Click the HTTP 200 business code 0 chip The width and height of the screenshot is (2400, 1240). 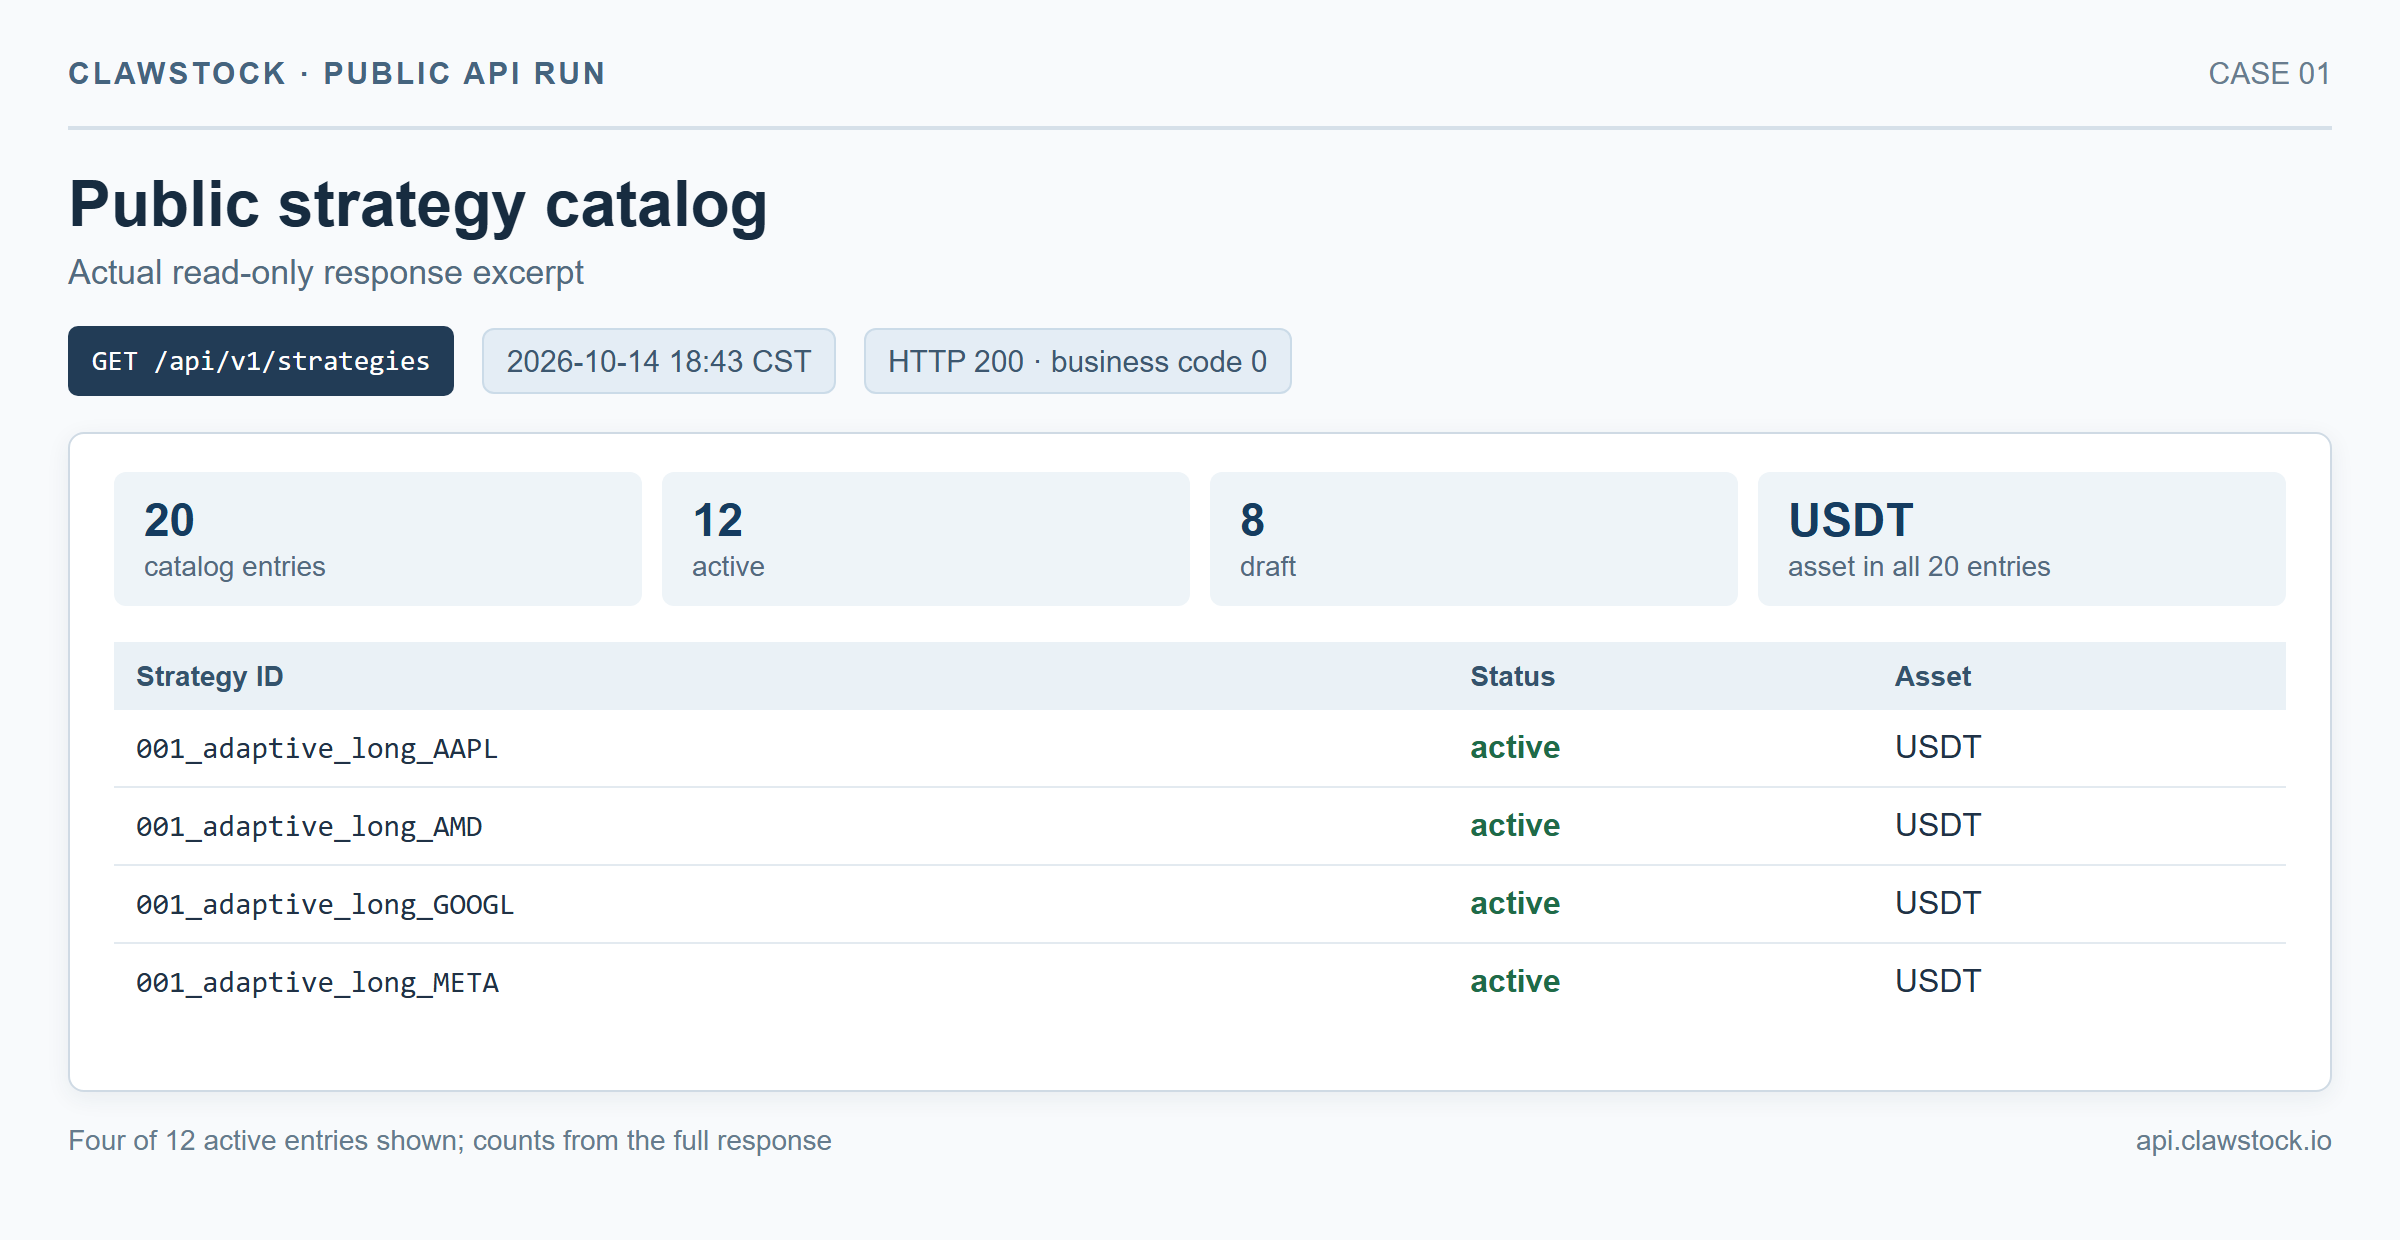(1077, 361)
